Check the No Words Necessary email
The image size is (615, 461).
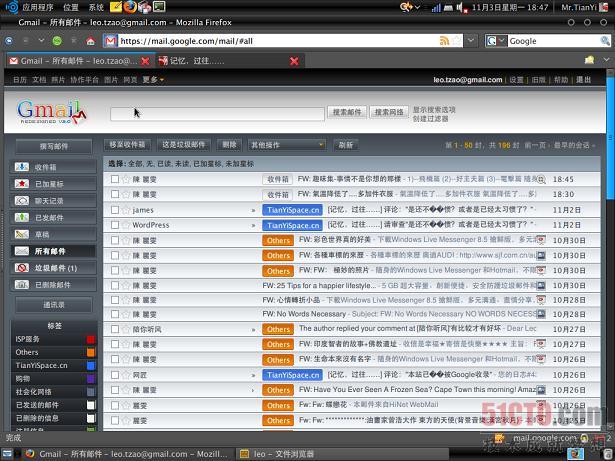115,314
